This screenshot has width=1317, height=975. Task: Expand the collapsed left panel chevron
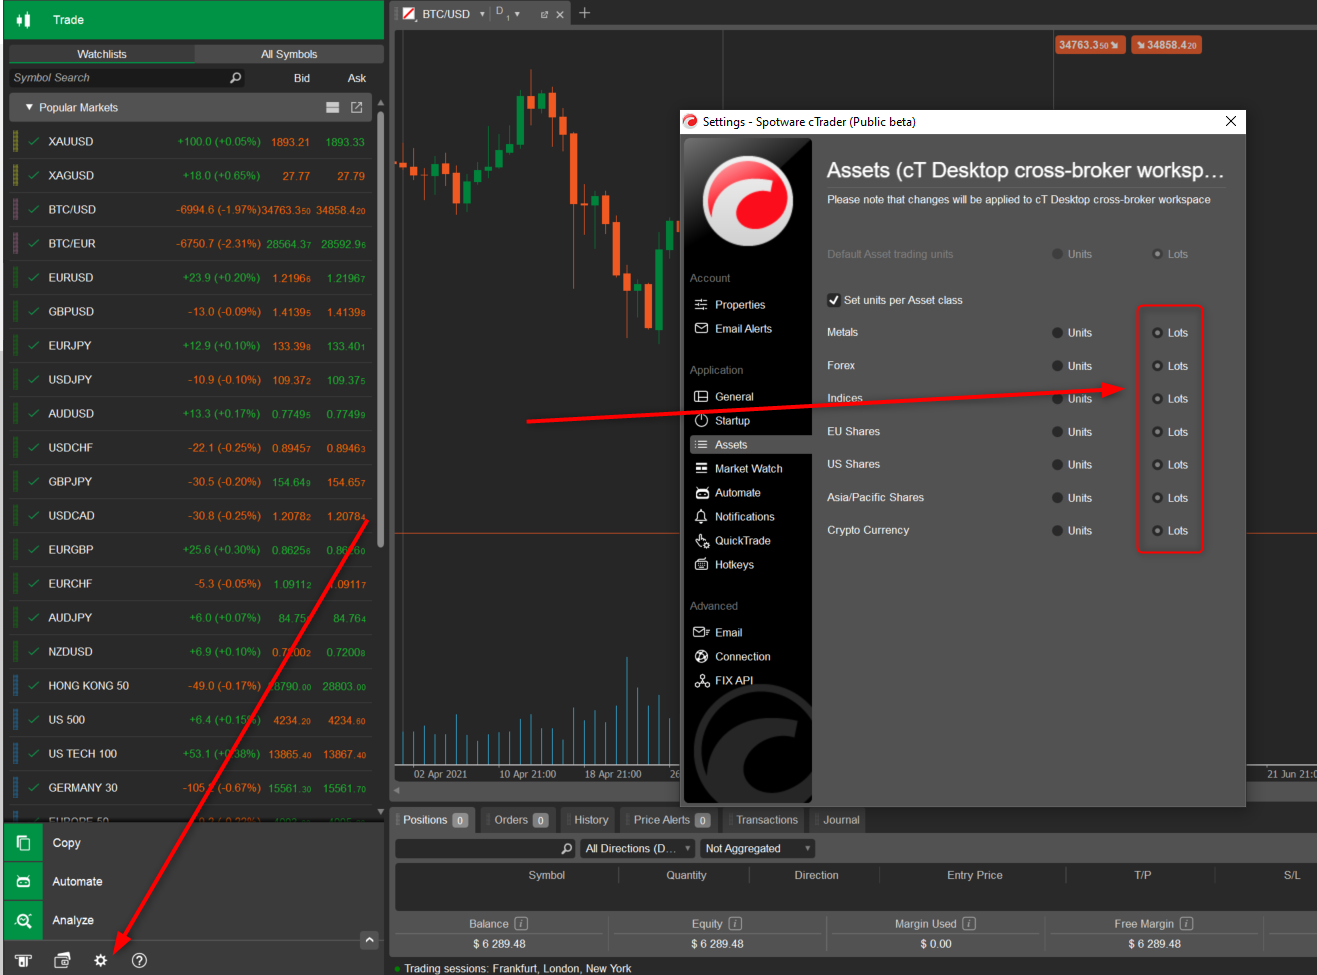(x=369, y=940)
